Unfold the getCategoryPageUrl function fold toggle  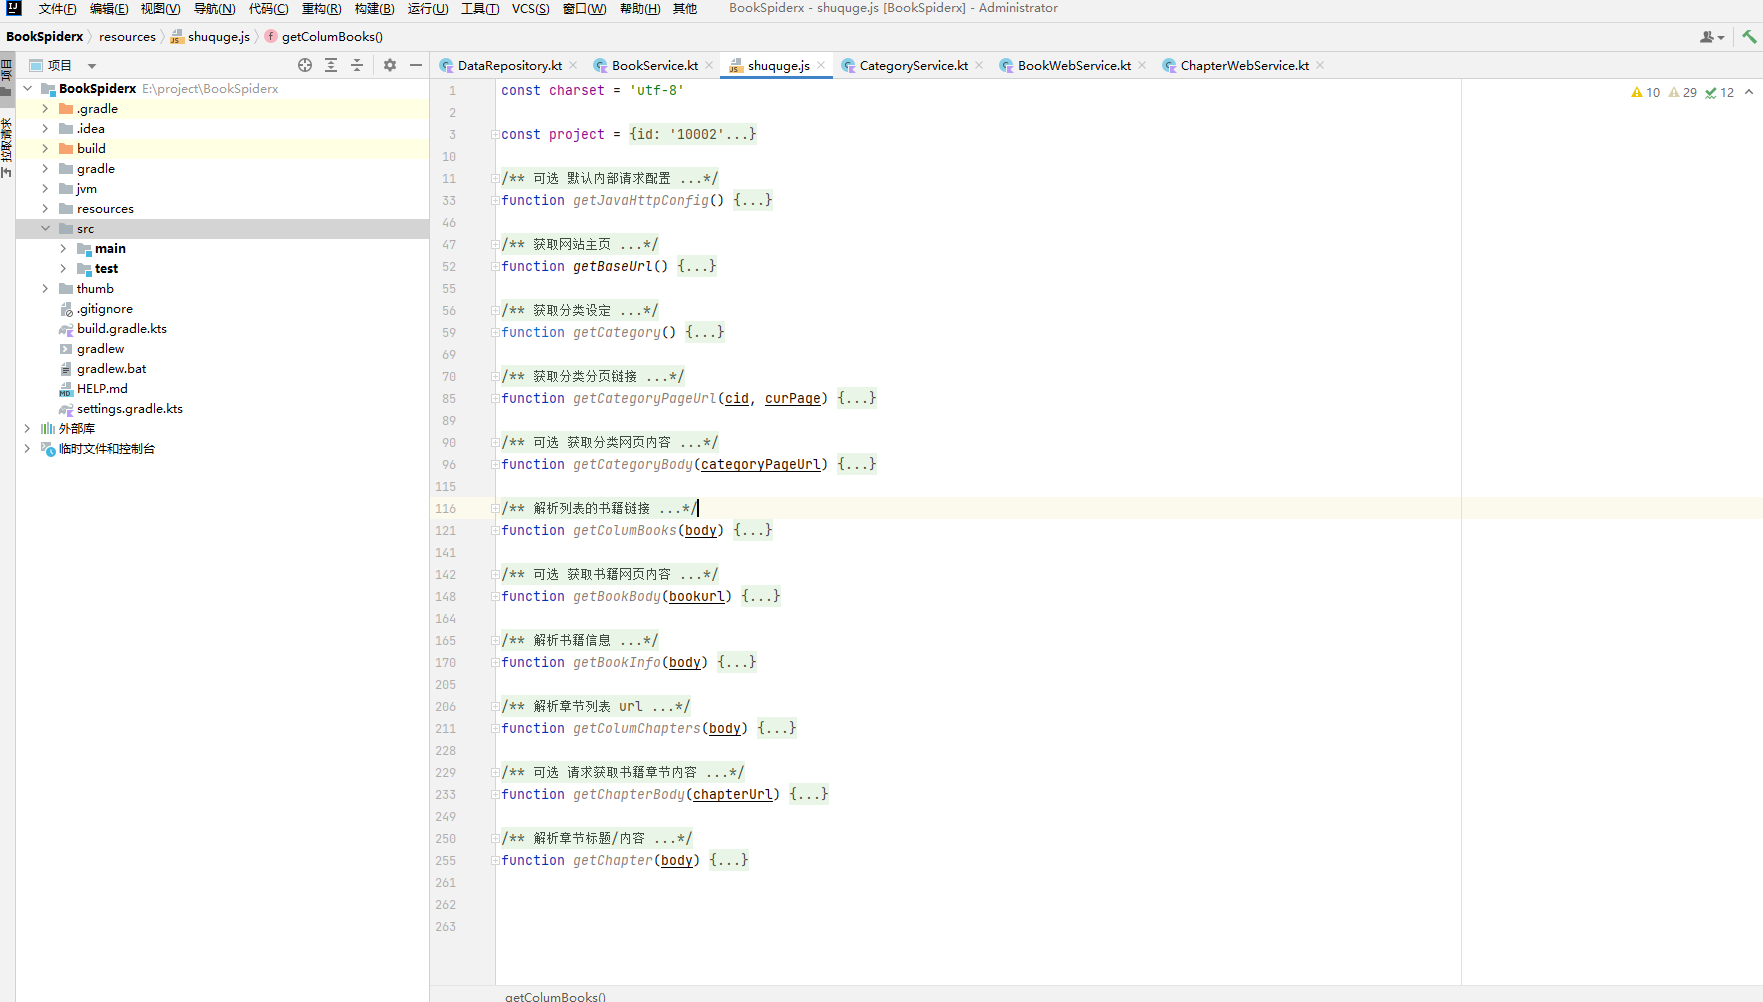(x=495, y=398)
